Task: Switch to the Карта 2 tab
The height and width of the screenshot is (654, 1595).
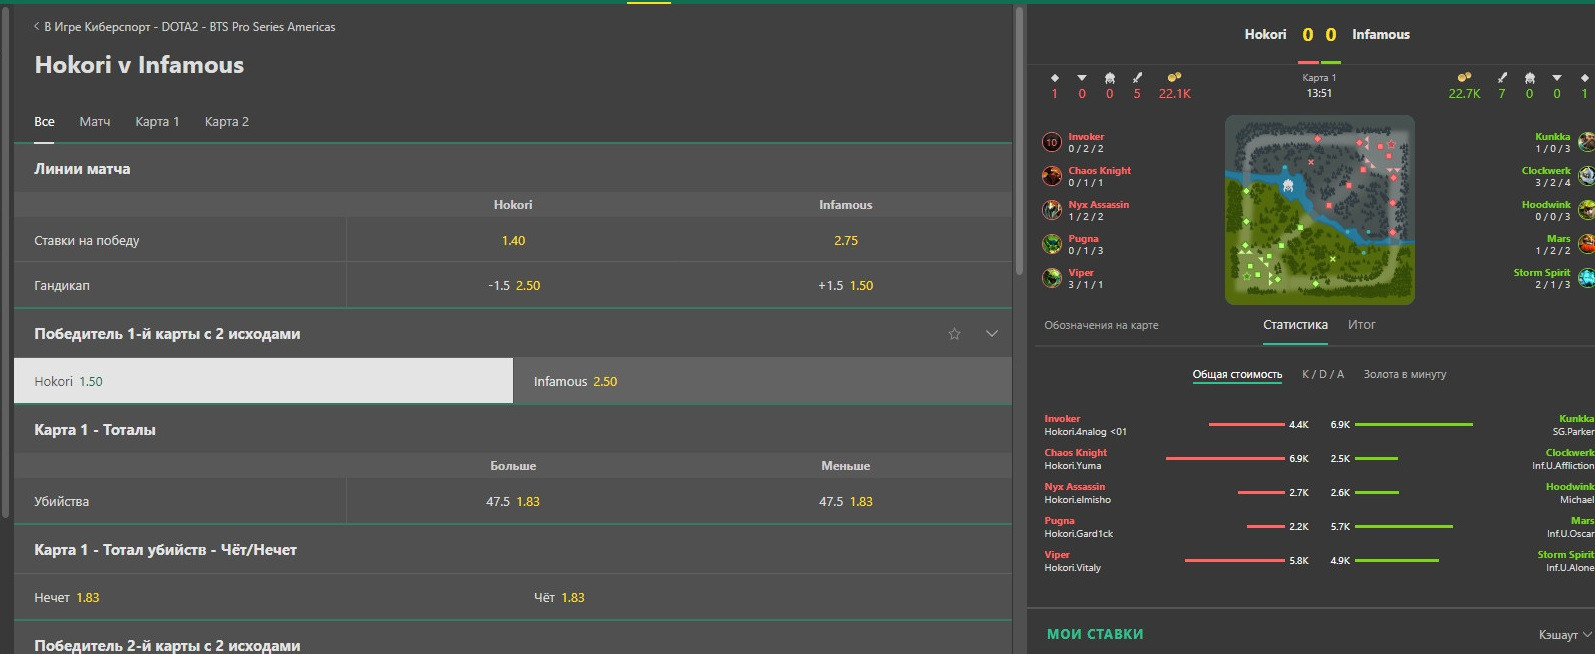Action: [227, 122]
